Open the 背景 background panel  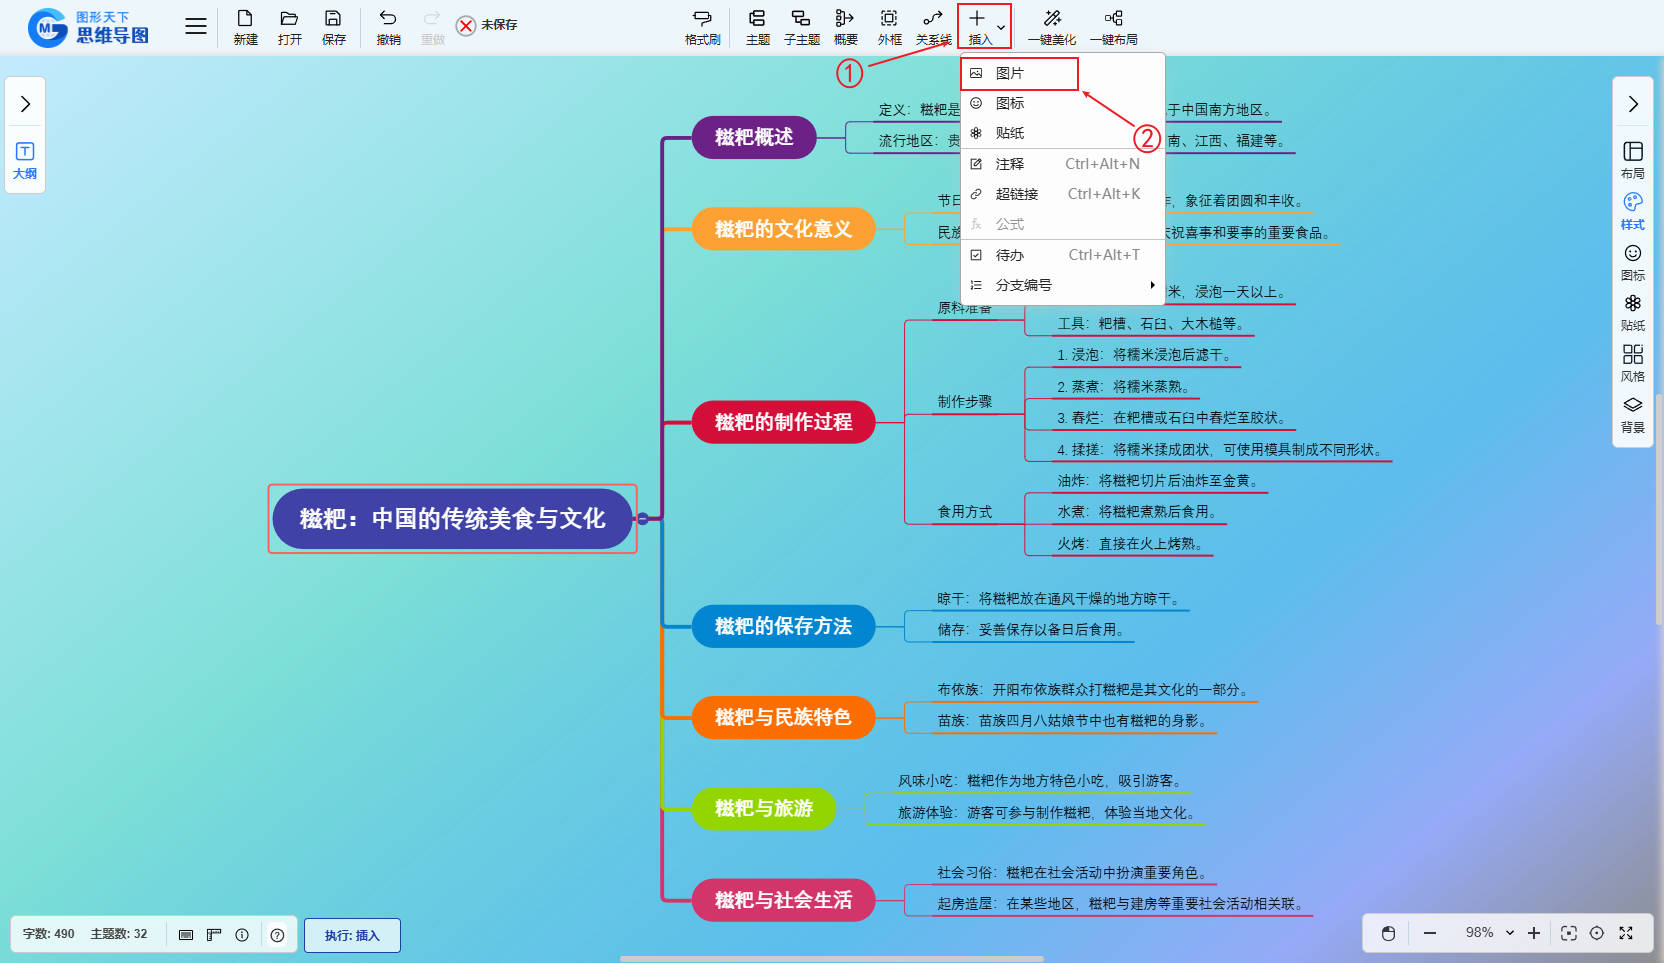(1632, 414)
